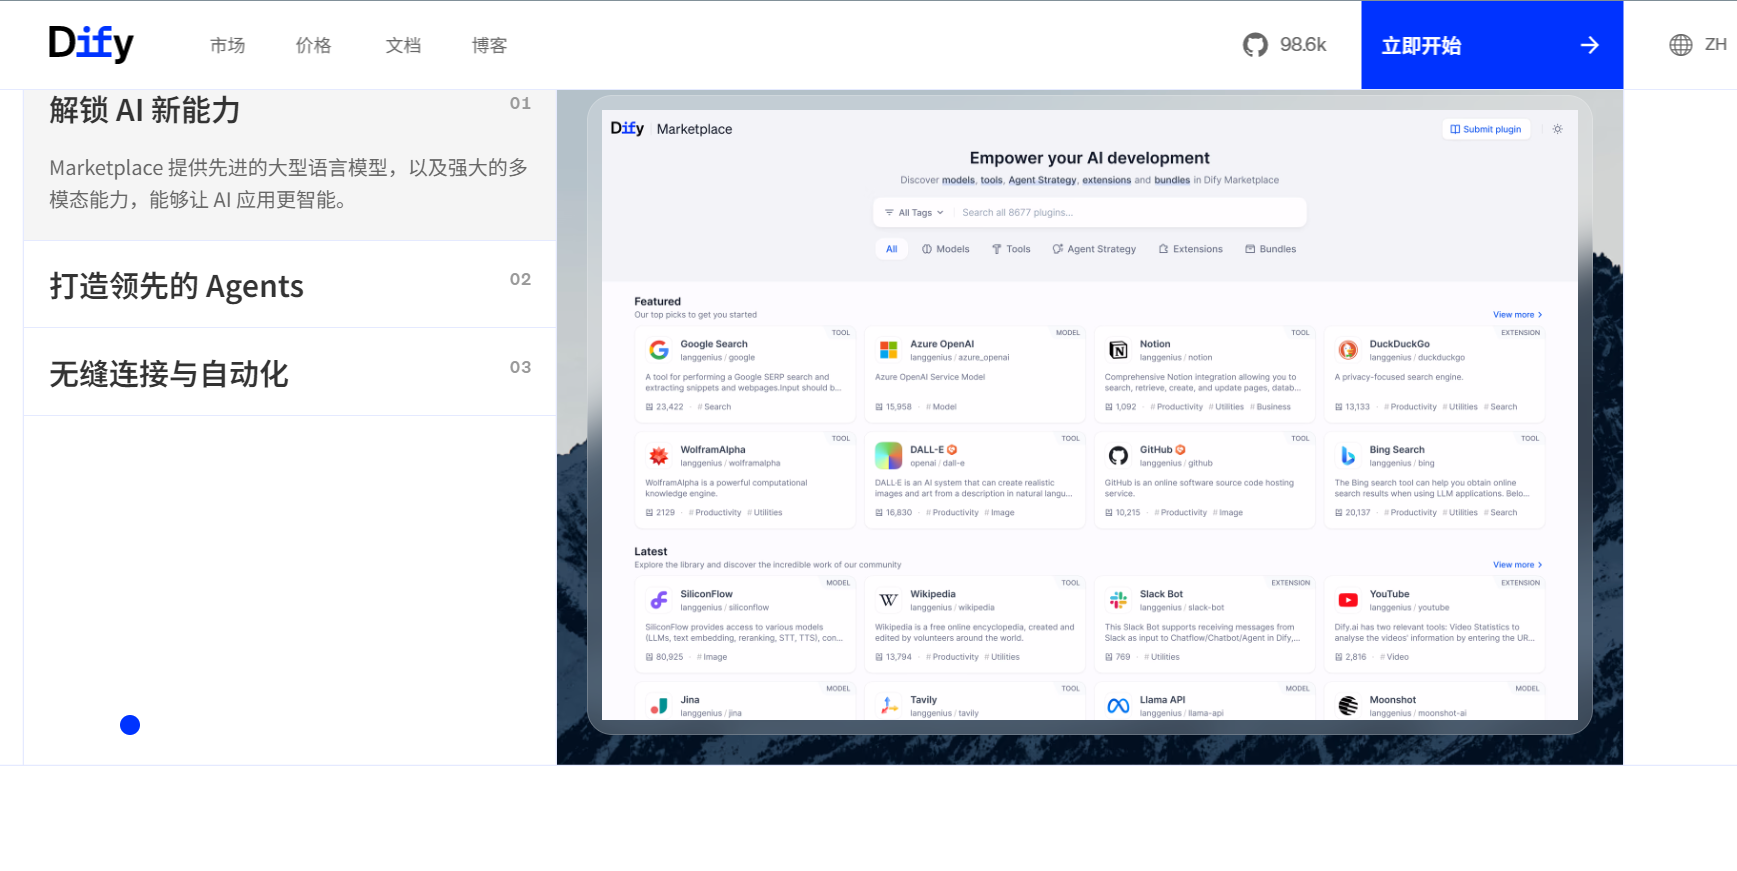The width and height of the screenshot is (1737, 871).
Task: Click the 98.6k star count
Action: (x=1303, y=45)
